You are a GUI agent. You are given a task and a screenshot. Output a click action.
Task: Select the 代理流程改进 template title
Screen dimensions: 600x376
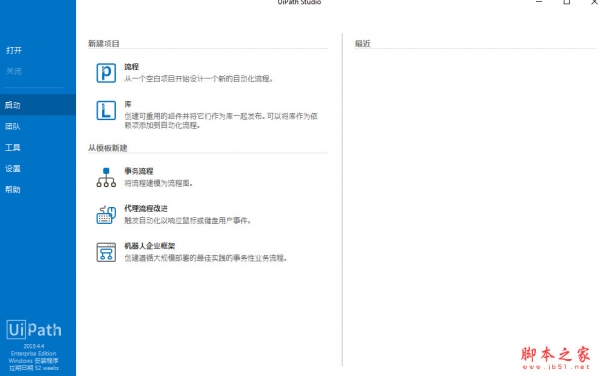(146, 208)
